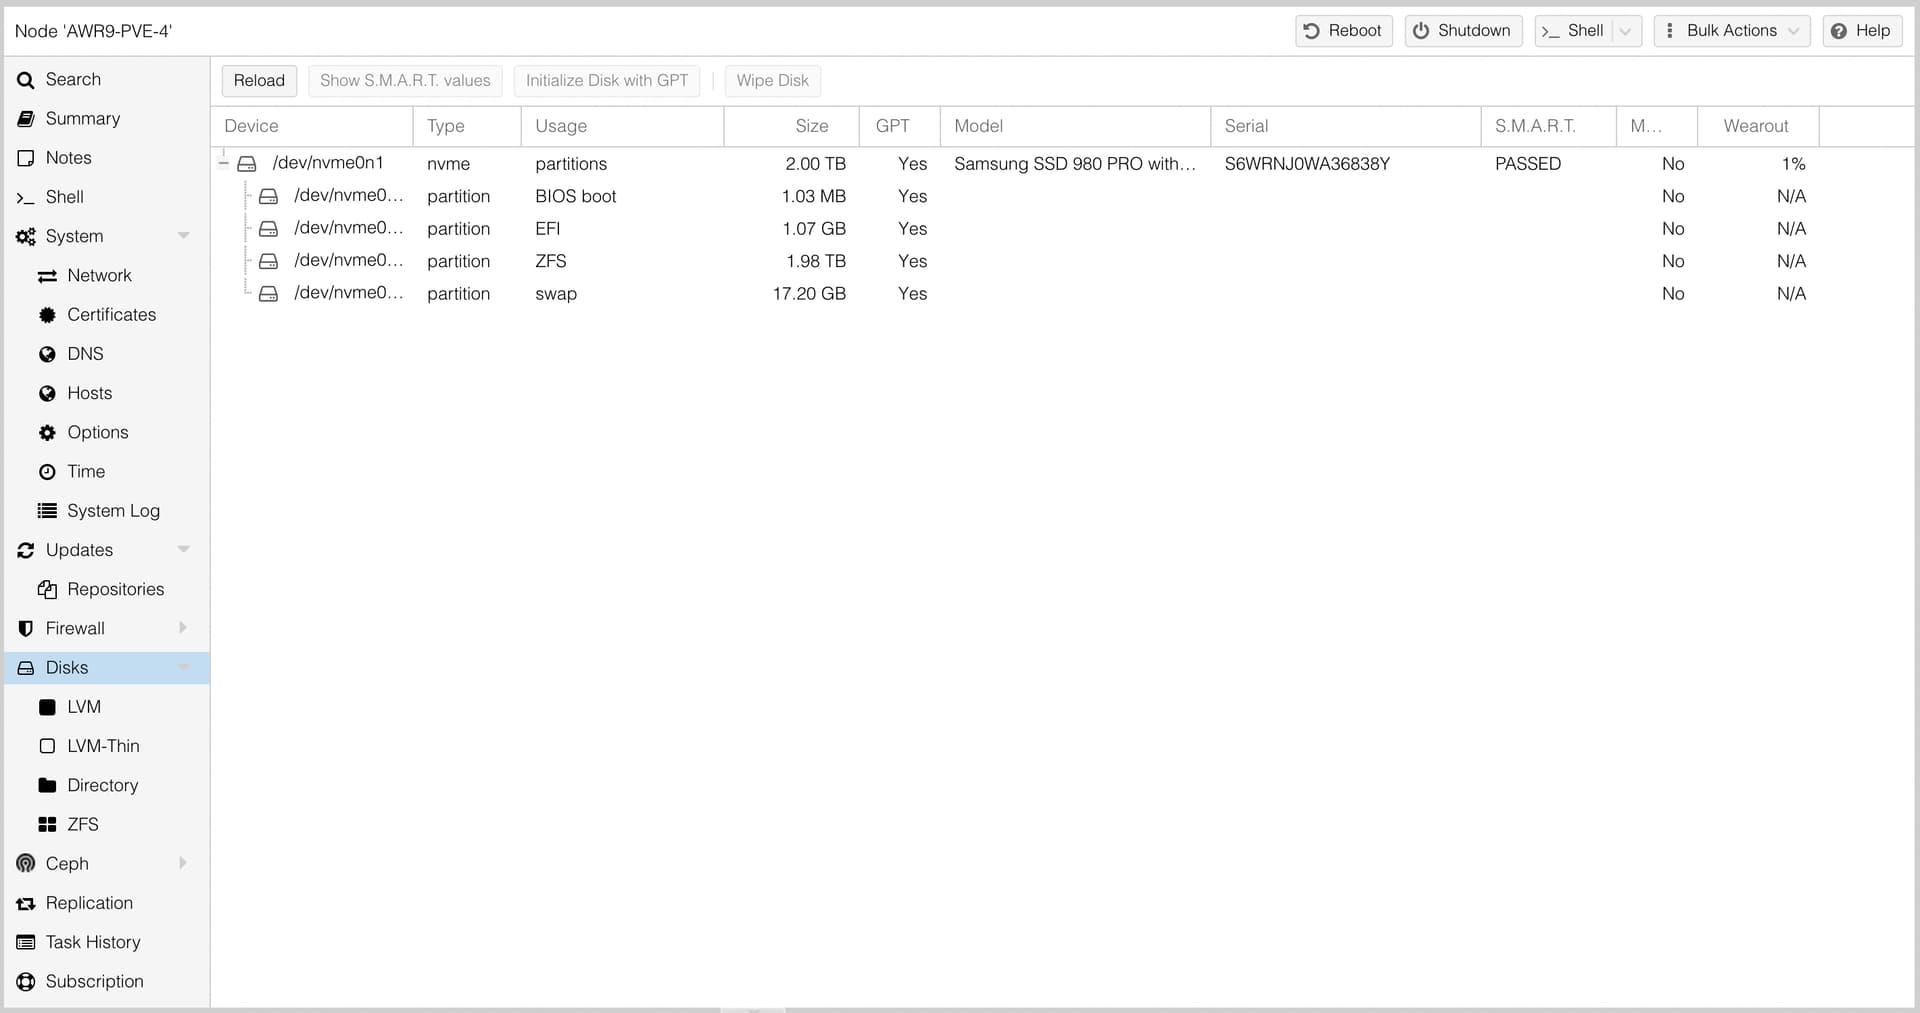The height and width of the screenshot is (1013, 1920).
Task: Select the ZFS icon under Disks
Action: [47, 824]
